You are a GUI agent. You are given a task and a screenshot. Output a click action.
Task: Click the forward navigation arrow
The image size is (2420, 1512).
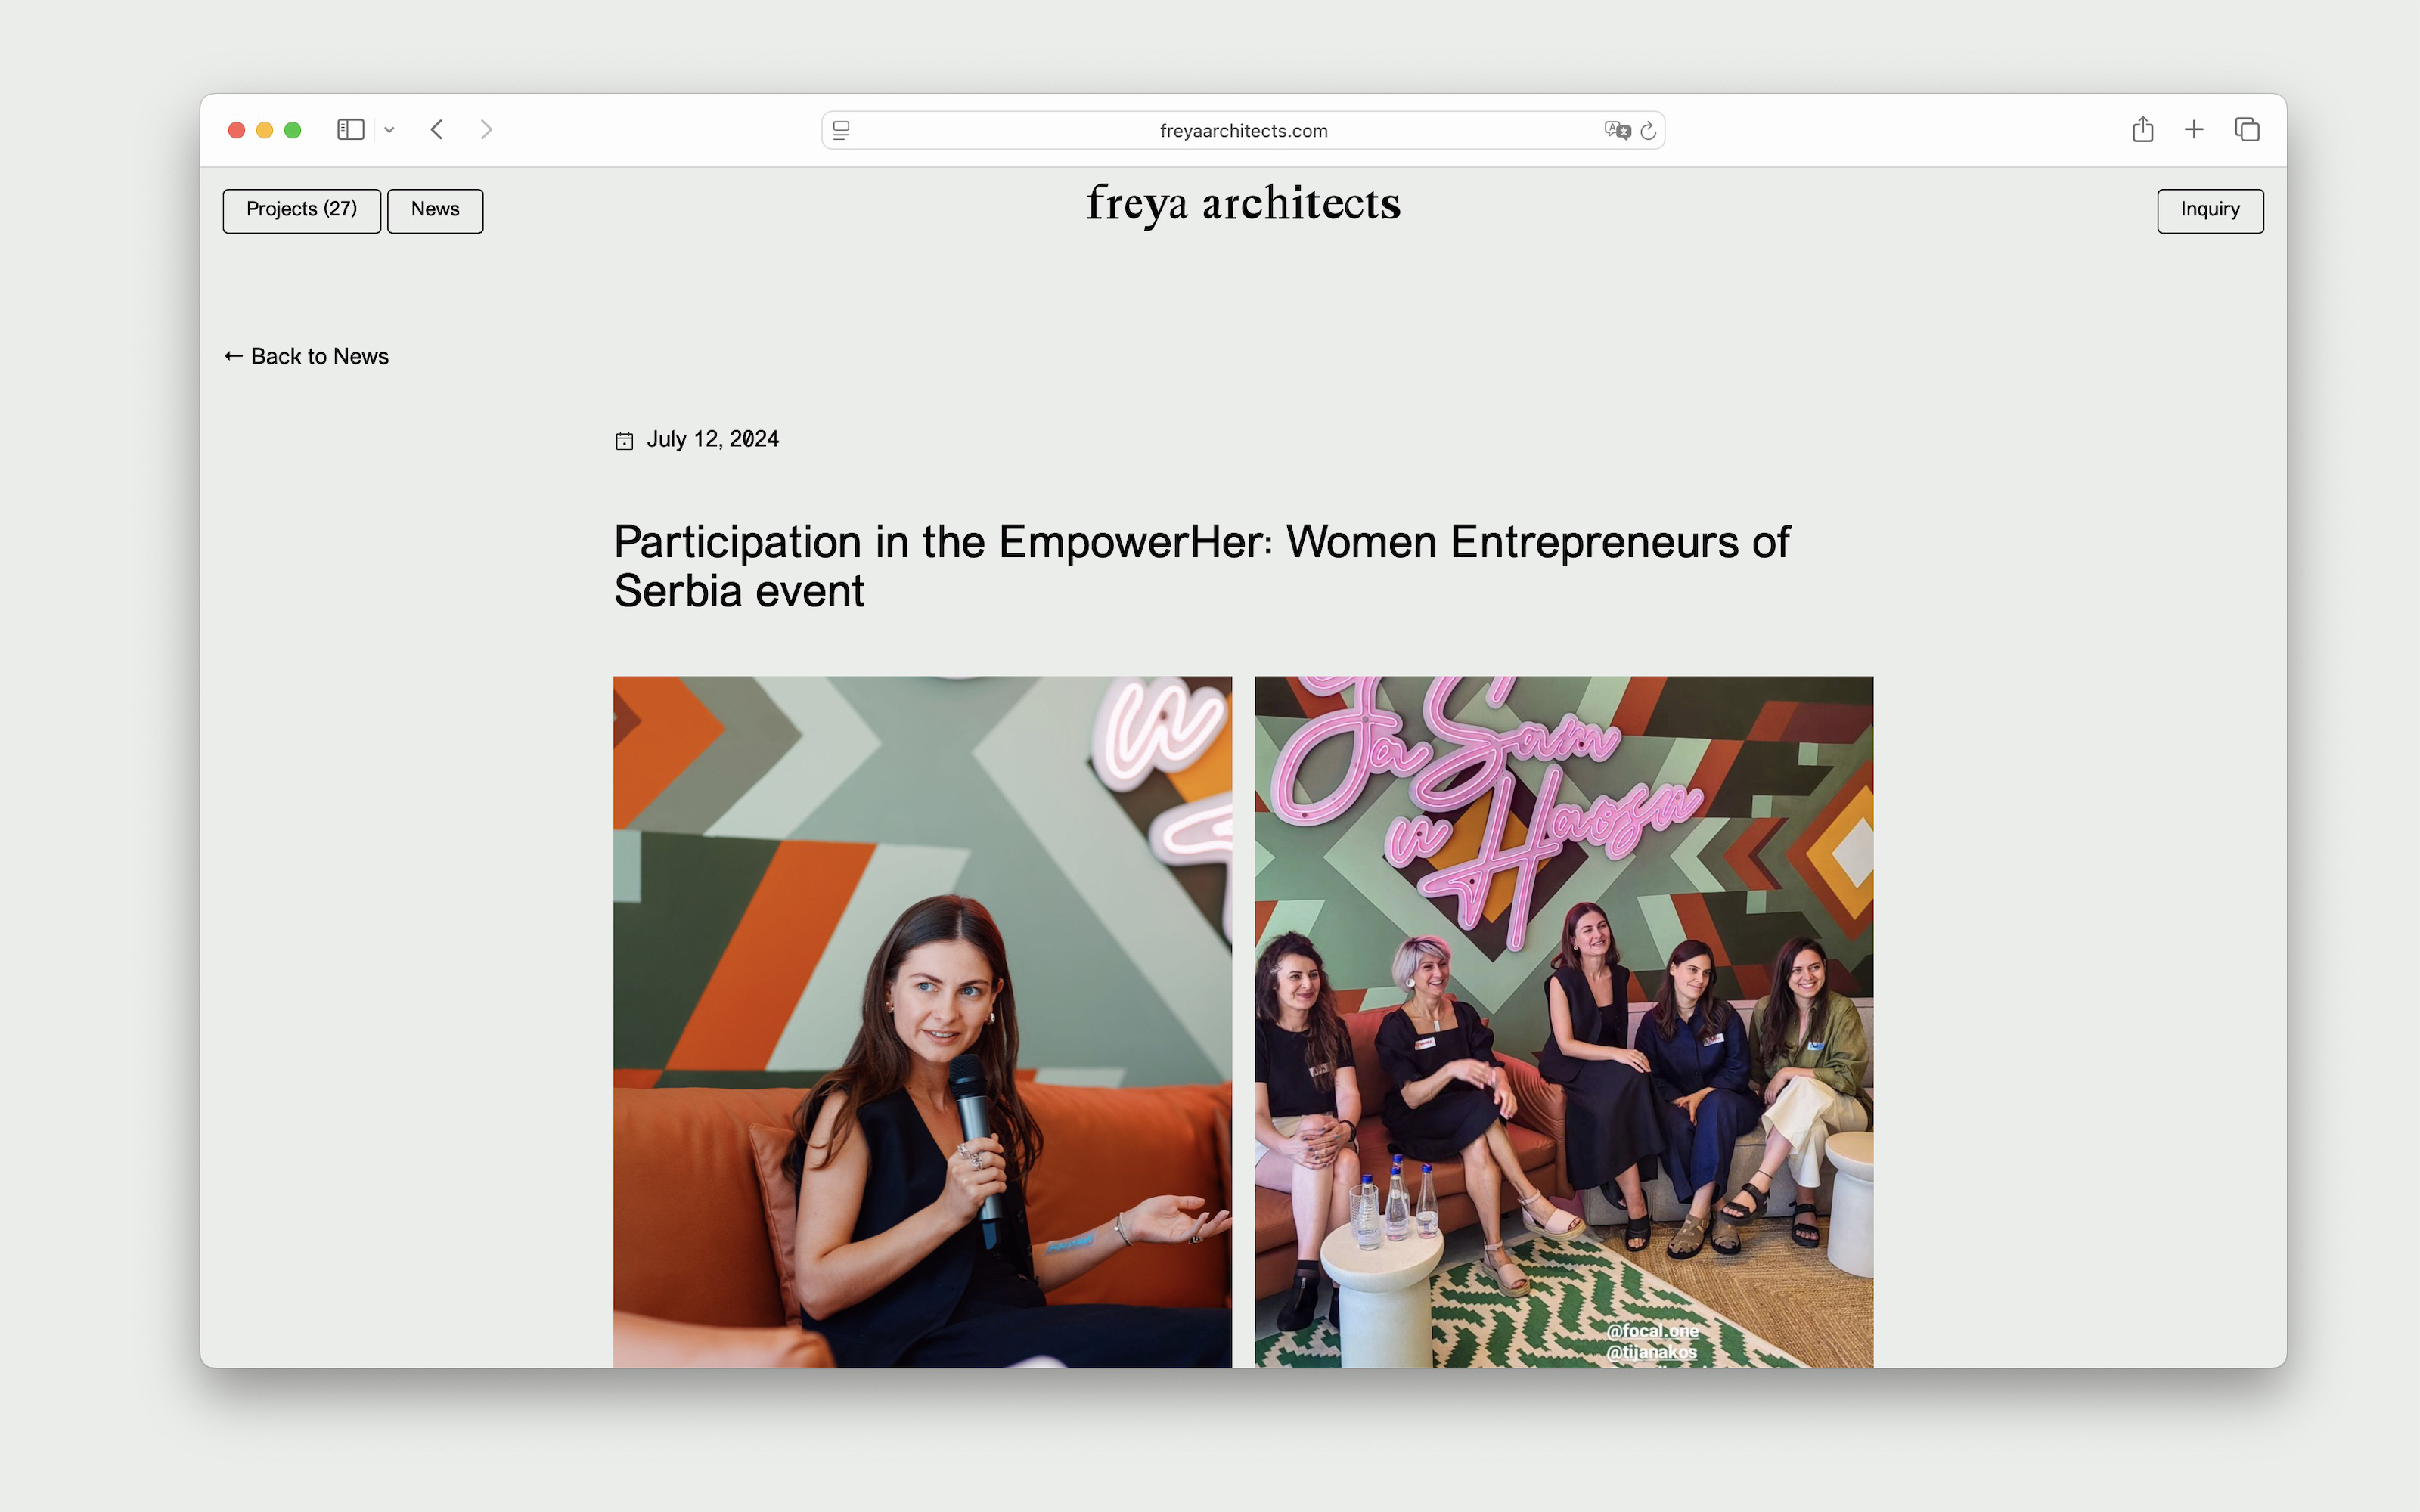pos(486,130)
